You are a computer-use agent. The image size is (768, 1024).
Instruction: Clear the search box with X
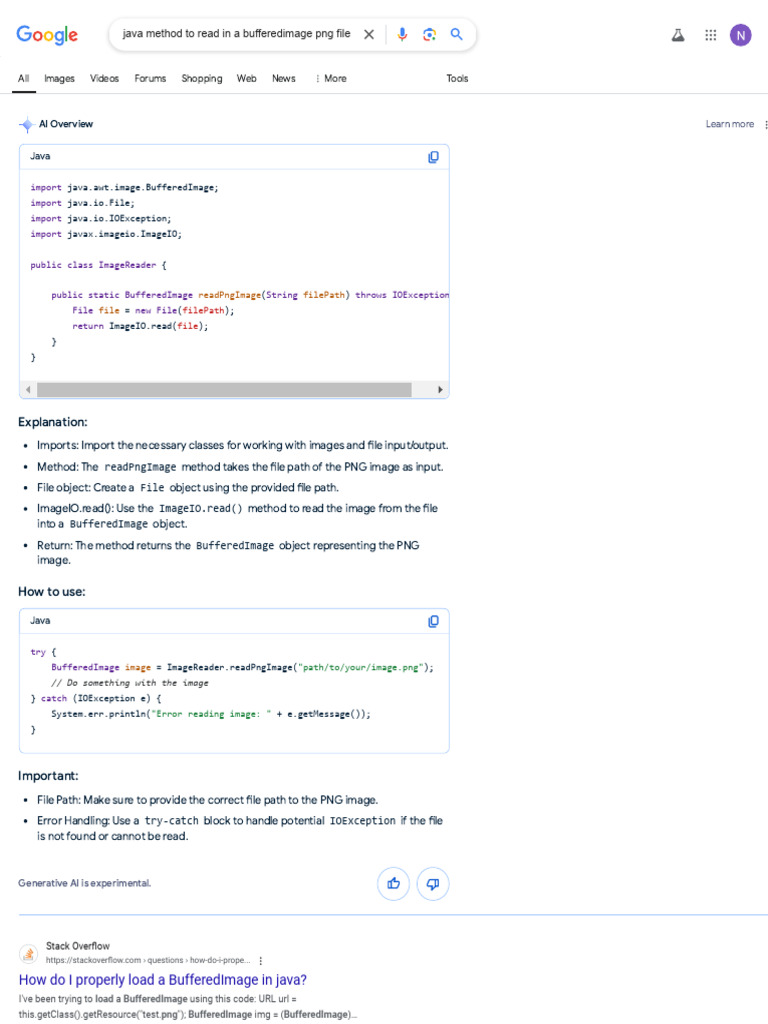(x=369, y=34)
